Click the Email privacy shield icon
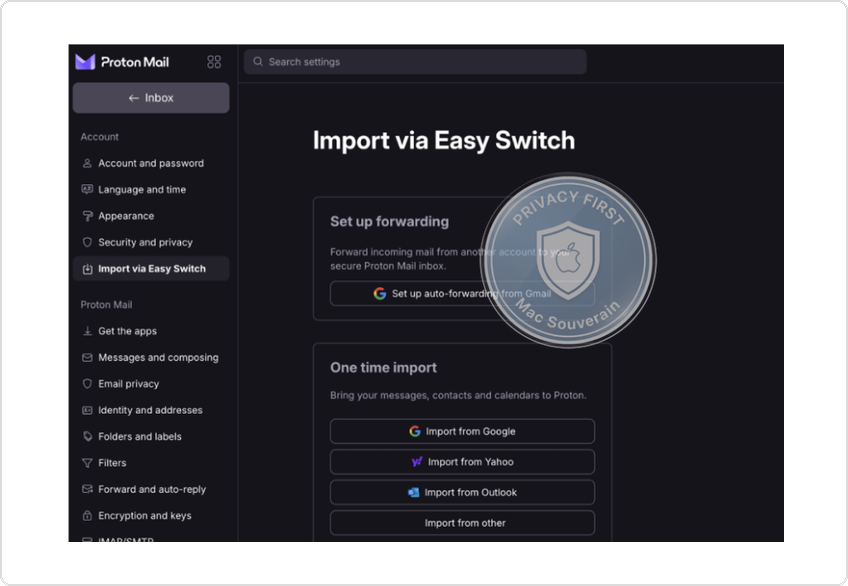848x586 pixels. [87, 384]
